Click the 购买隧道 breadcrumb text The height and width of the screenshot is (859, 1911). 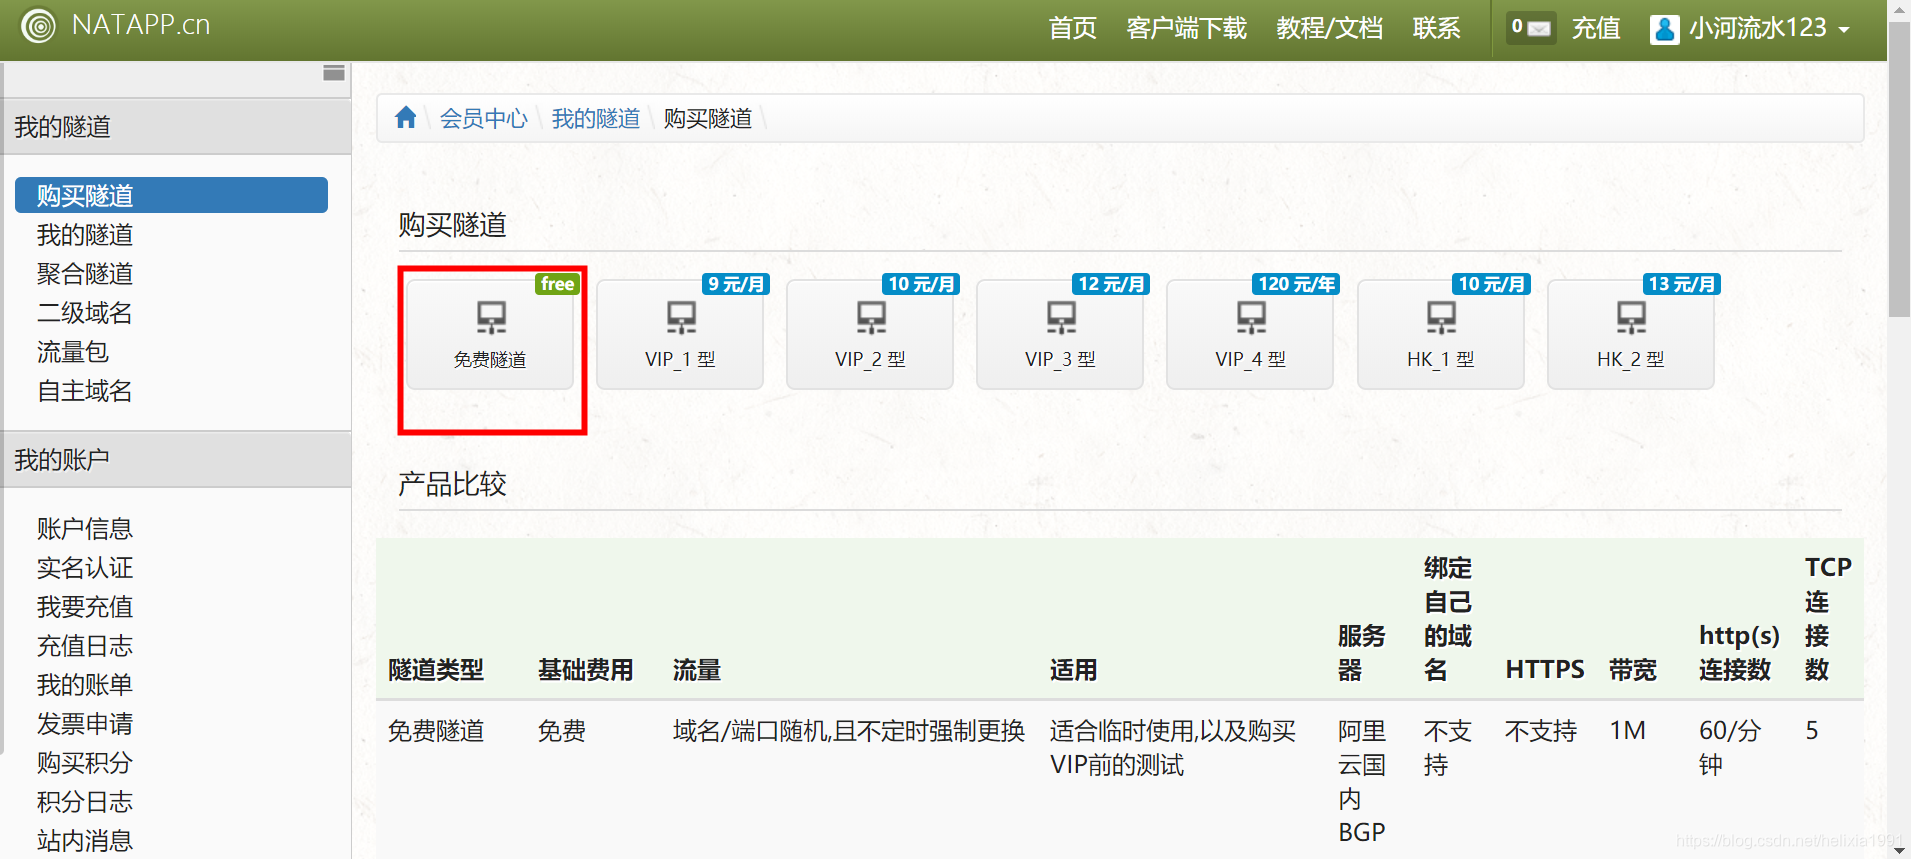click(708, 119)
